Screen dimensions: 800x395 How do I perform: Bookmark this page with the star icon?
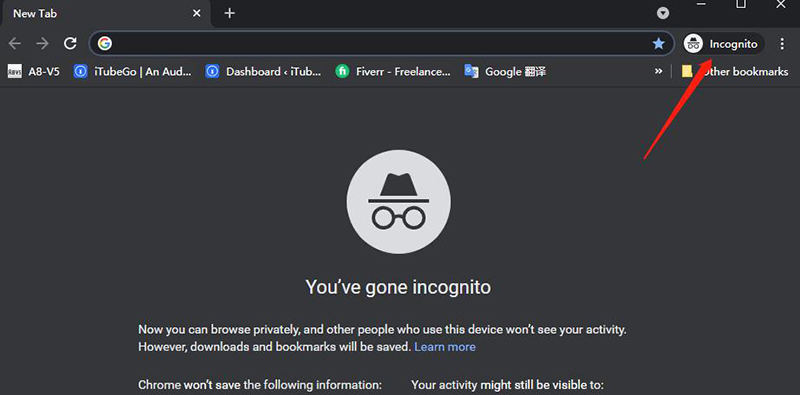(x=659, y=44)
